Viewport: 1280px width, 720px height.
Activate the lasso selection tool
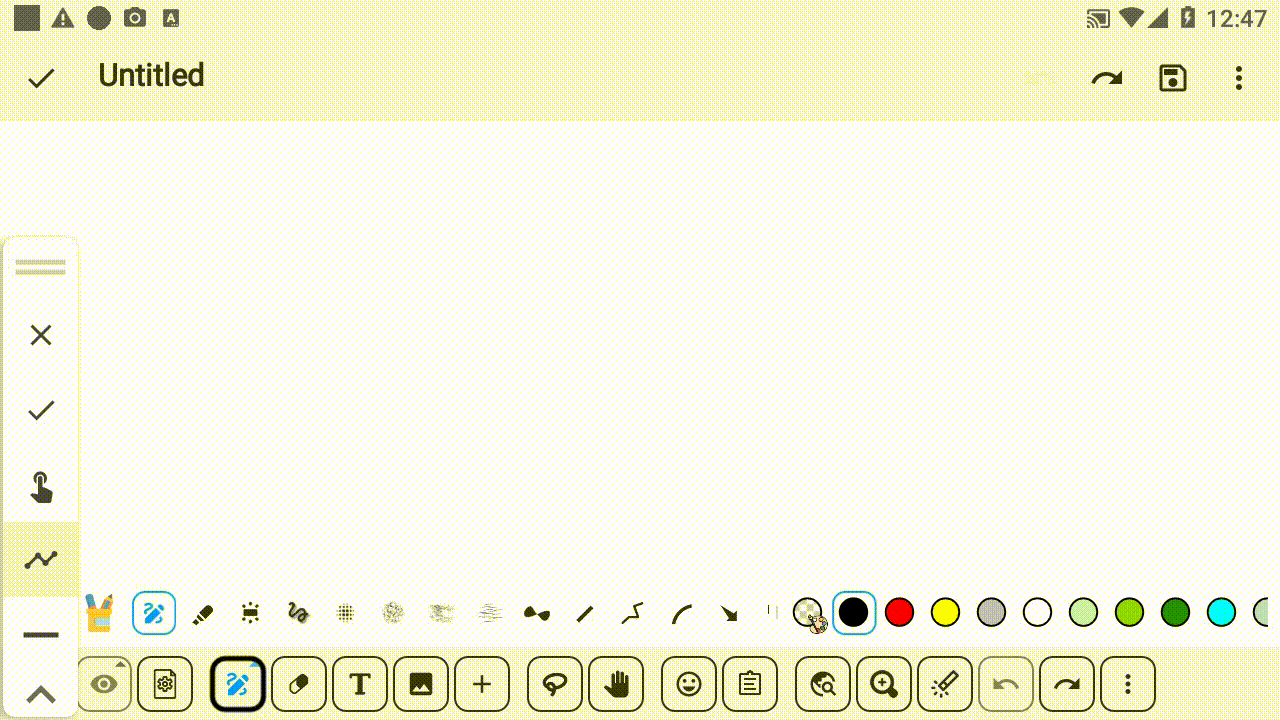pos(555,684)
